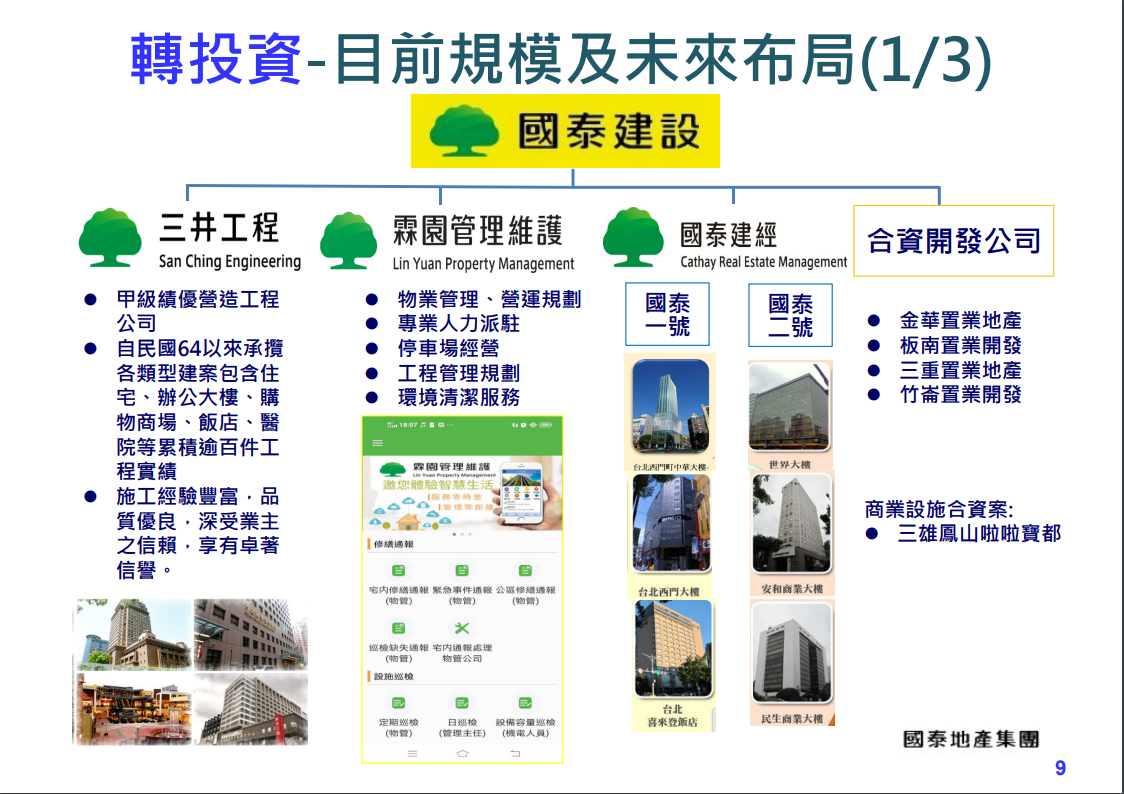Click the 修繕通報 section header in the phone app
Viewport: 1124px width, 794px height.
(x=394, y=544)
